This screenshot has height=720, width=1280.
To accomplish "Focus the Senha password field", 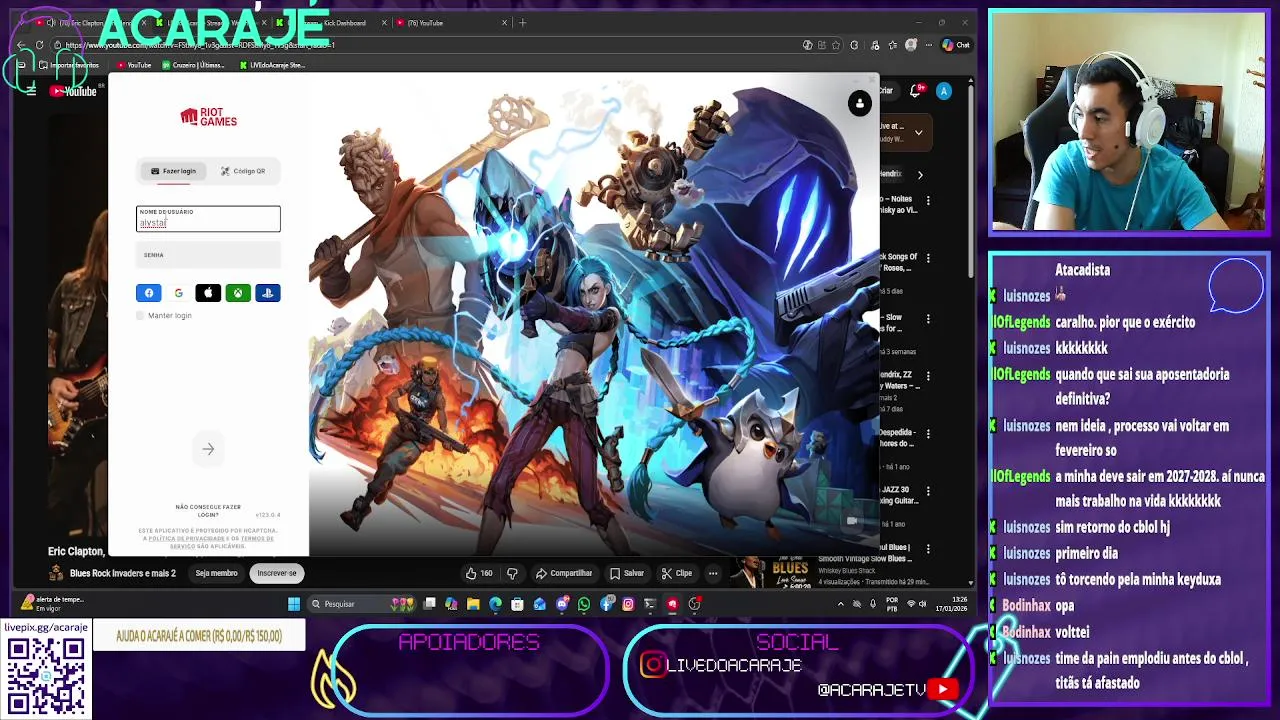I will coord(208,255).
